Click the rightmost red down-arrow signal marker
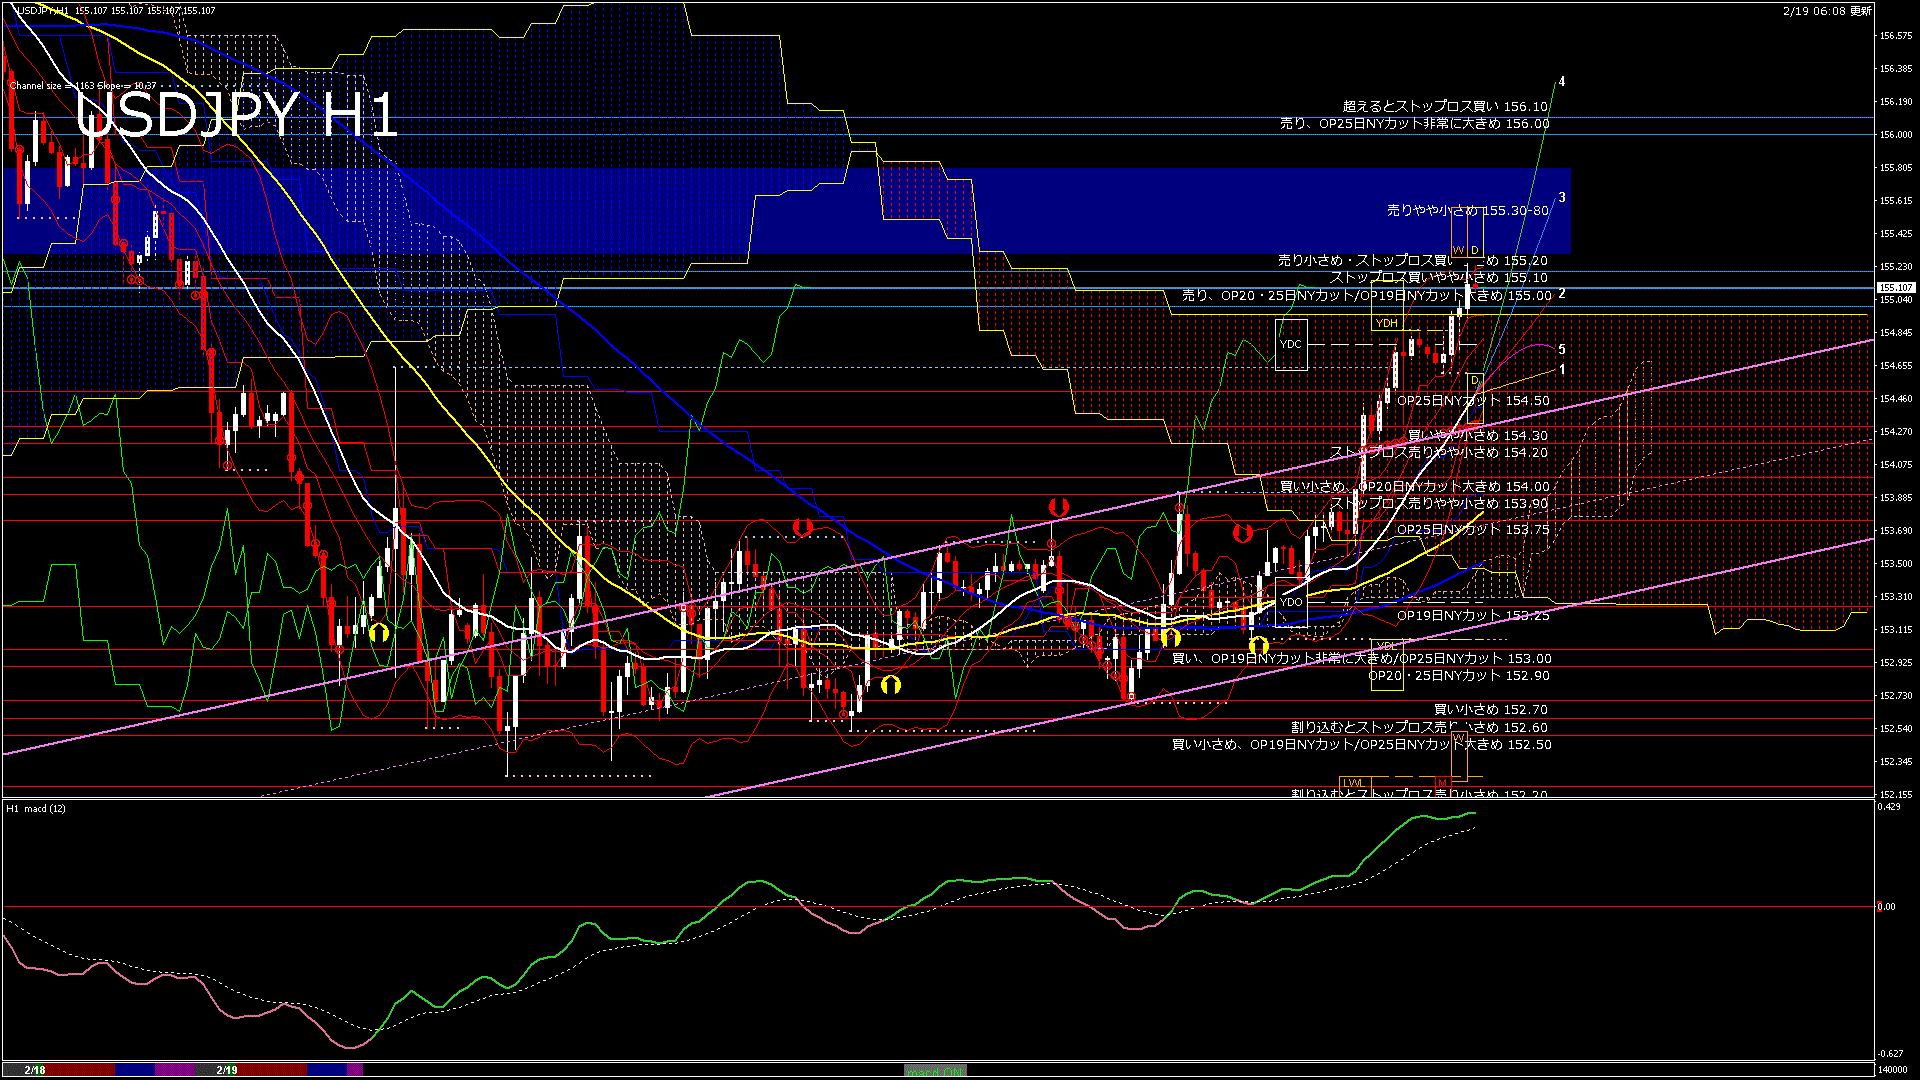 [1242, 533]
